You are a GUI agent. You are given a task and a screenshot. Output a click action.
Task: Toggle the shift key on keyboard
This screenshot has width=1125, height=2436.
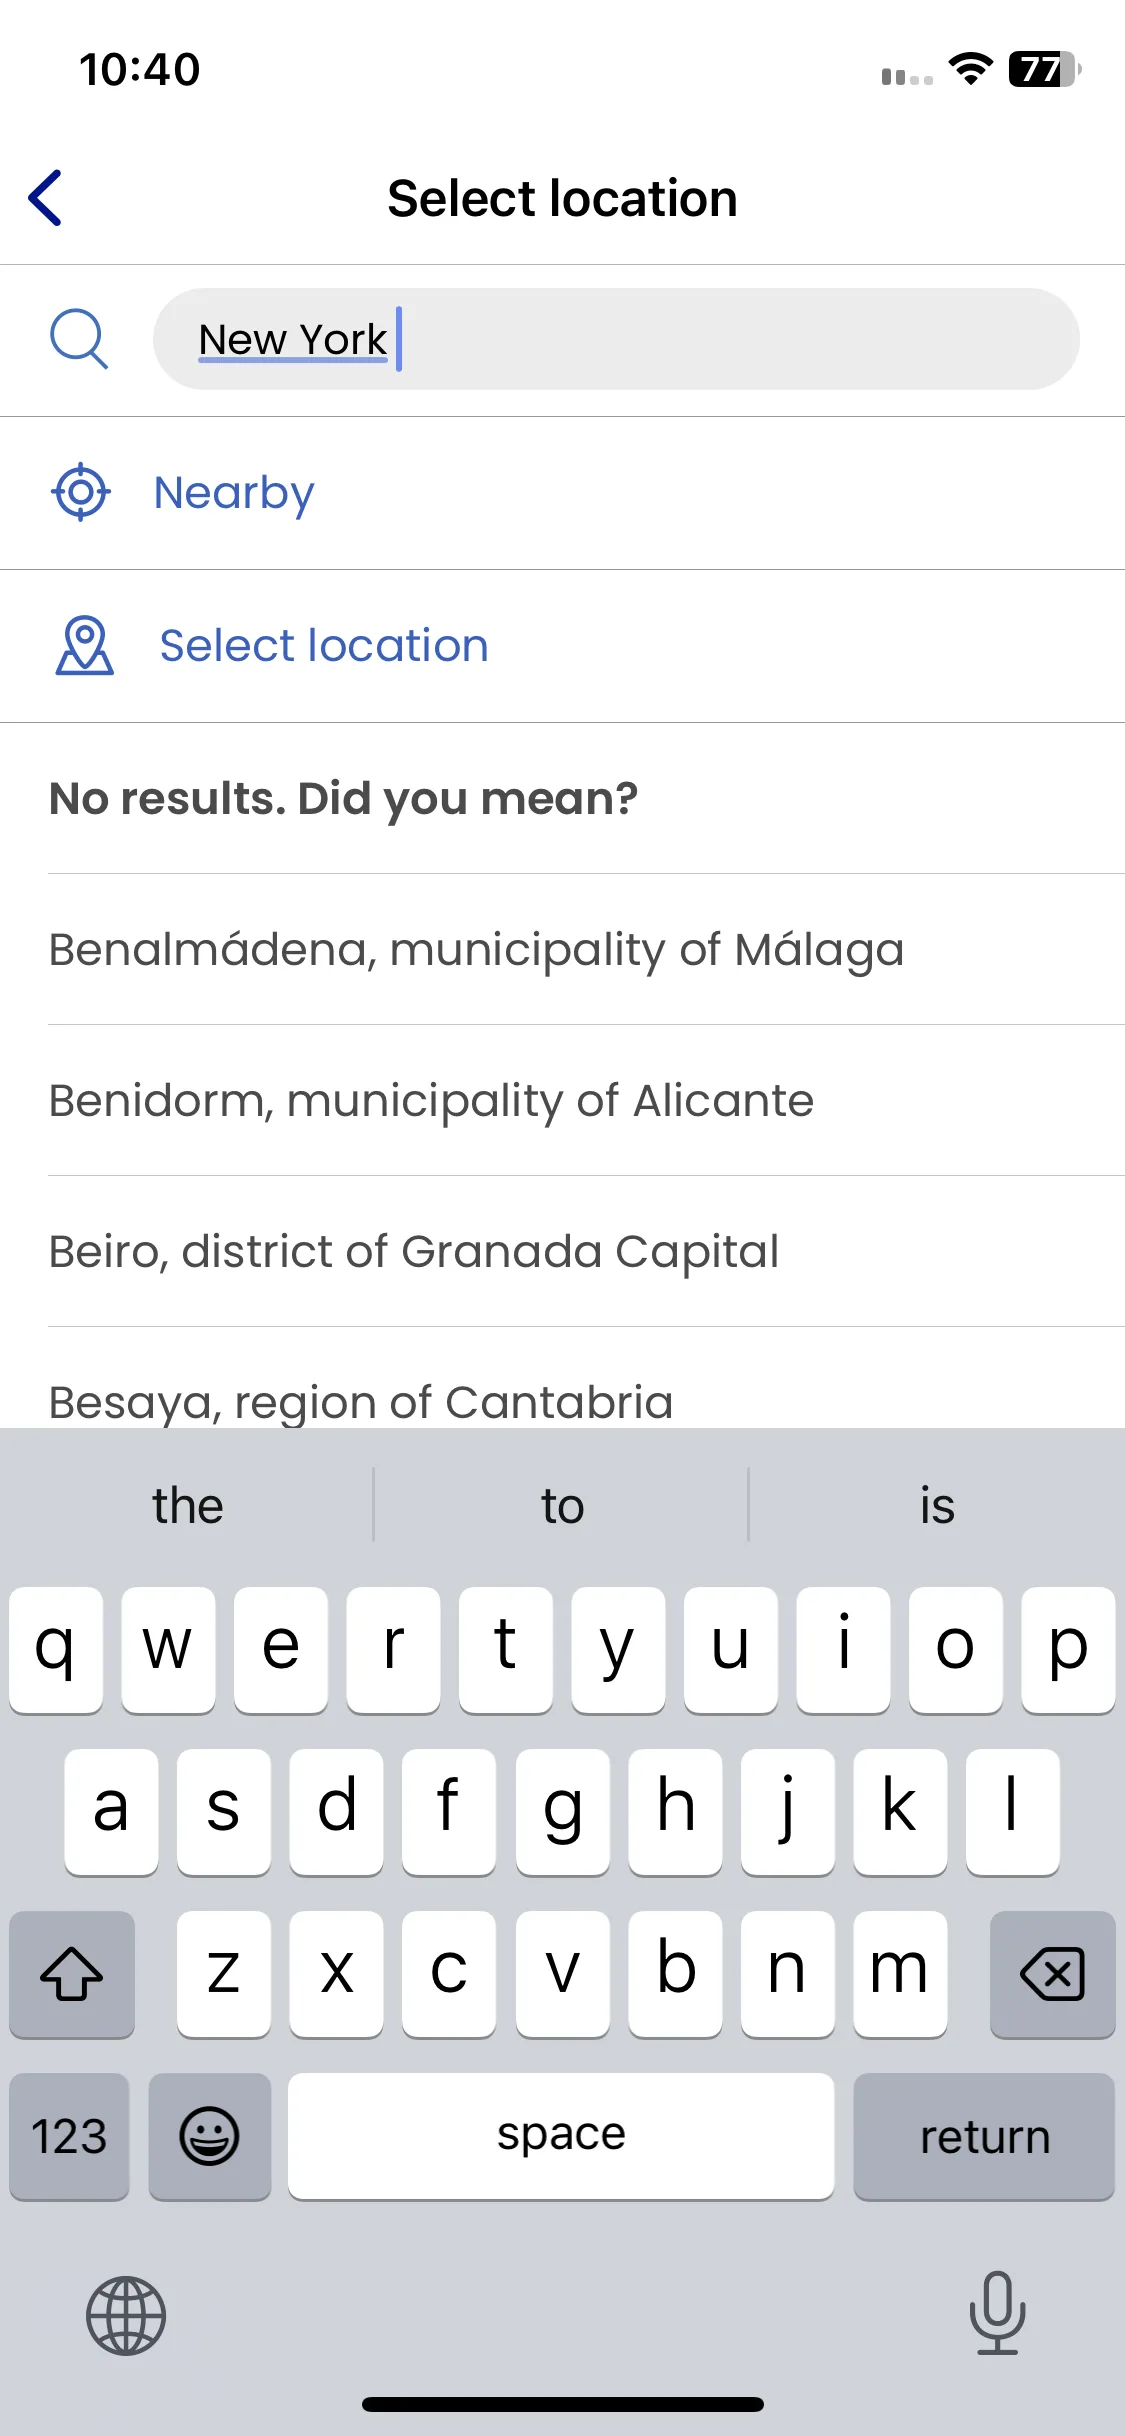pos(72,1974)
